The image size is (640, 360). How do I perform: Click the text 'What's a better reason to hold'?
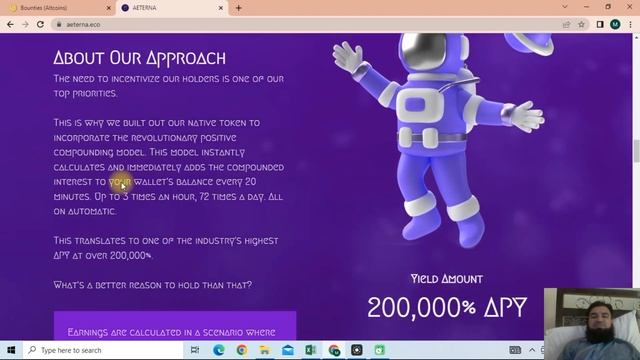(x=153, y=285)
